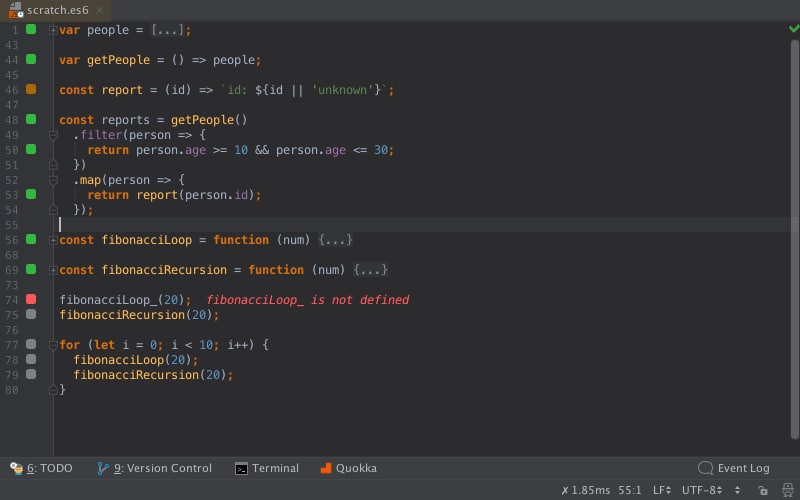The width and height of the screenshot is (800, 500).
Task: Click fold end marker on line 54
Action: tap(53, 210)
